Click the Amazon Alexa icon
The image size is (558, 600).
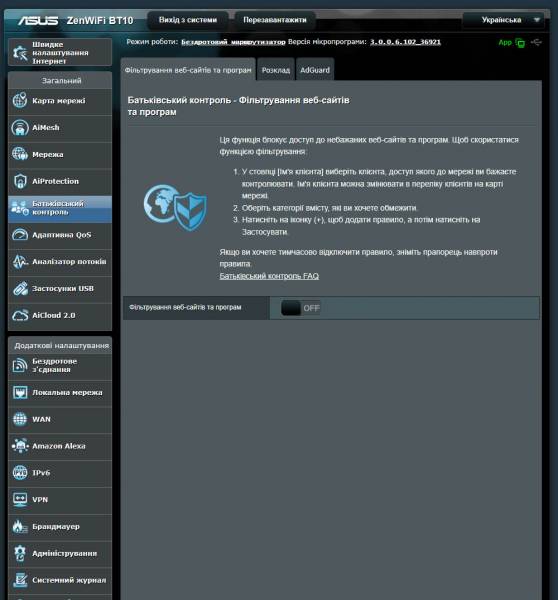20,446
